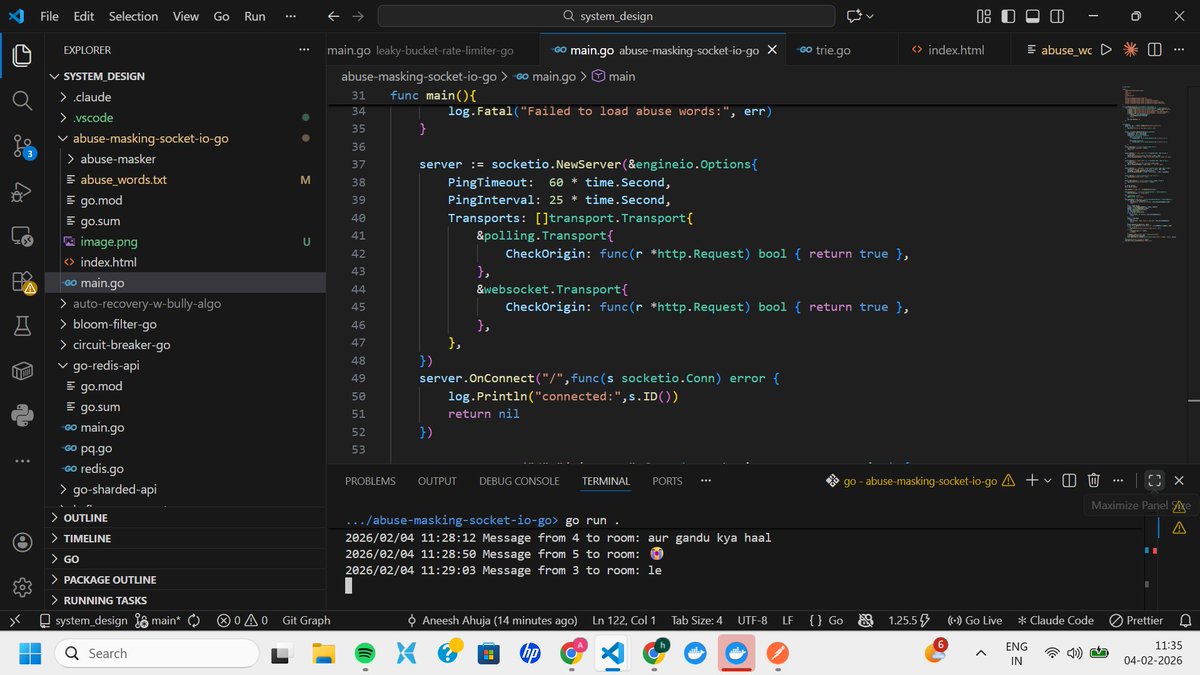The width and height of the screenshot is (1200, 675).
Task: Open editor More Actions ellipsis
Action: click(x=1179, y=49)
